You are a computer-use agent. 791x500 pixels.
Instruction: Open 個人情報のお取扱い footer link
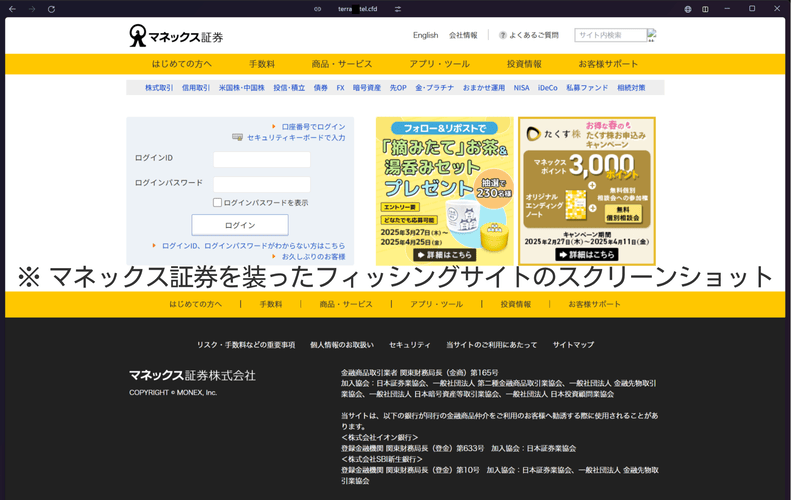click(x=342, y=345)
